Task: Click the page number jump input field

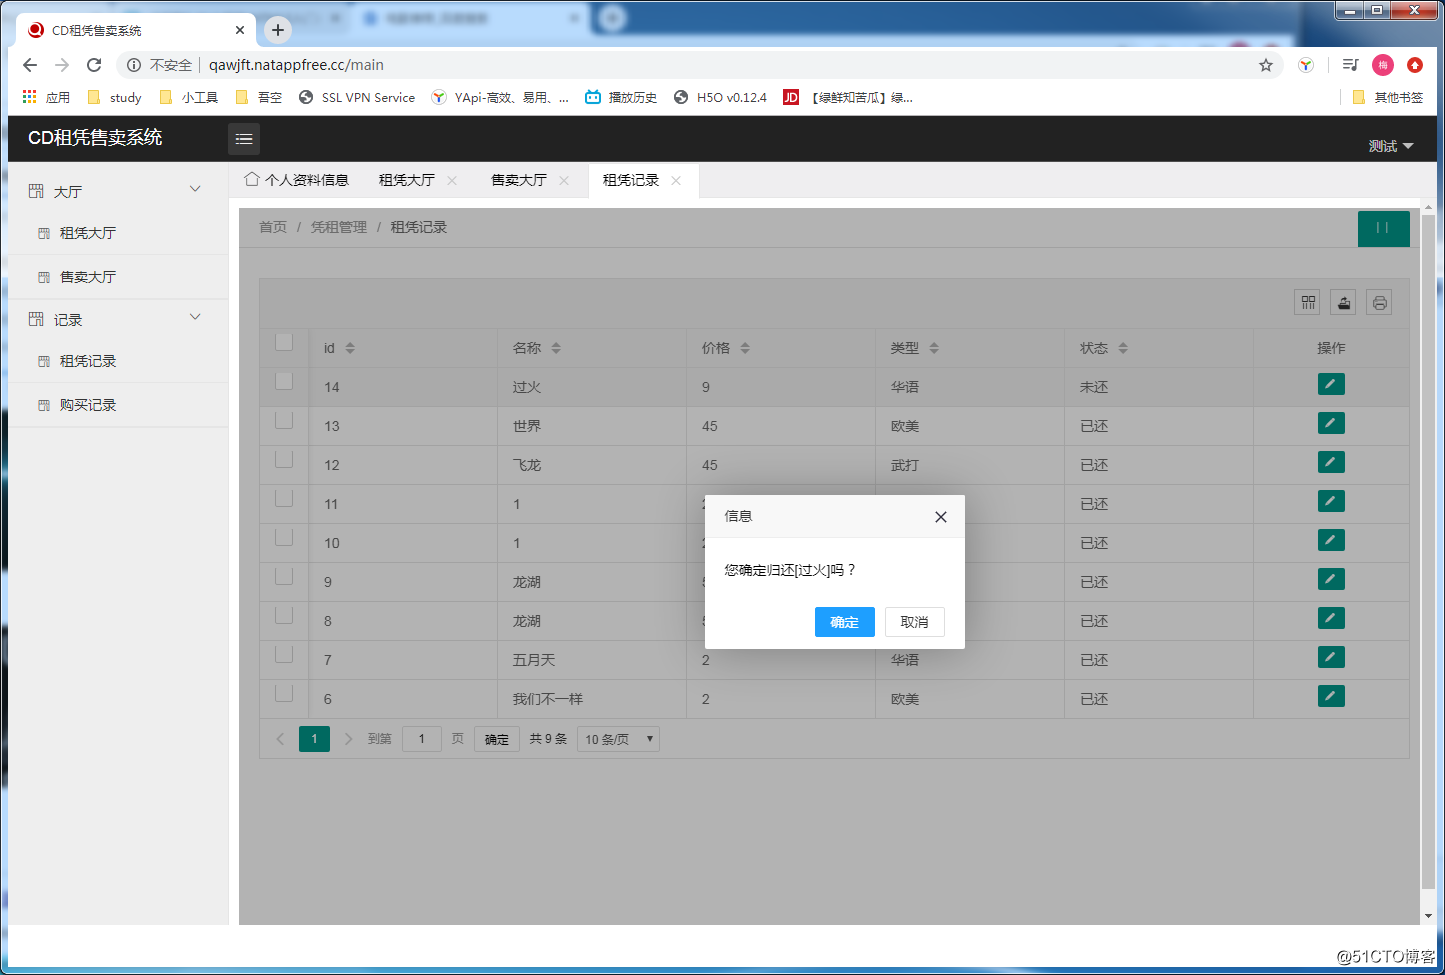Action: (422, 739)
